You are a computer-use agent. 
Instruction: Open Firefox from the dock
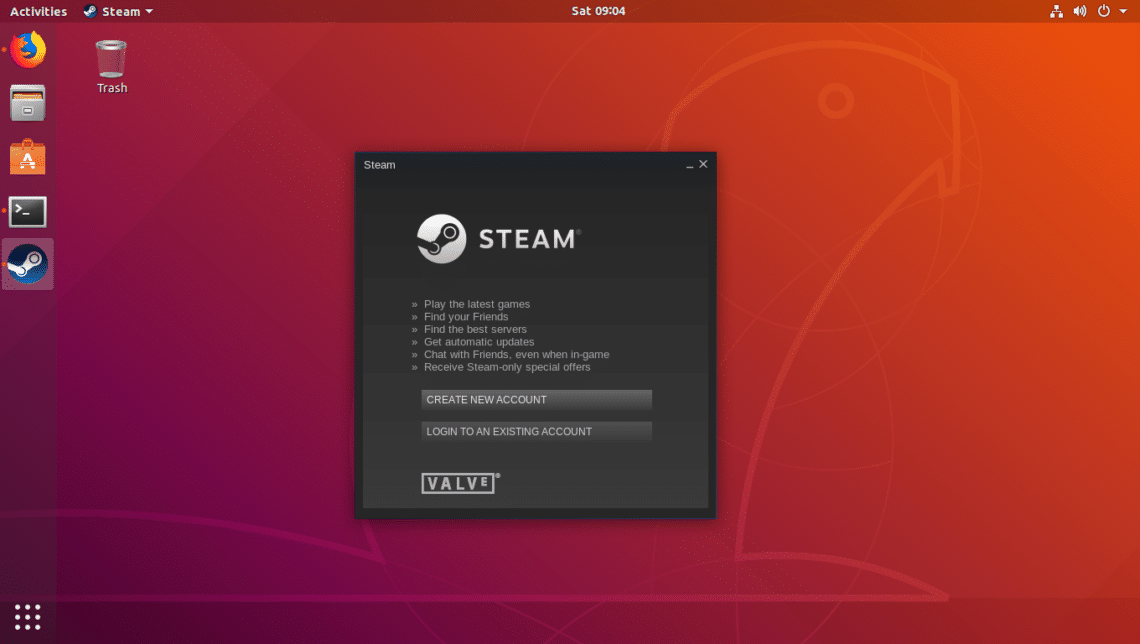28,50
